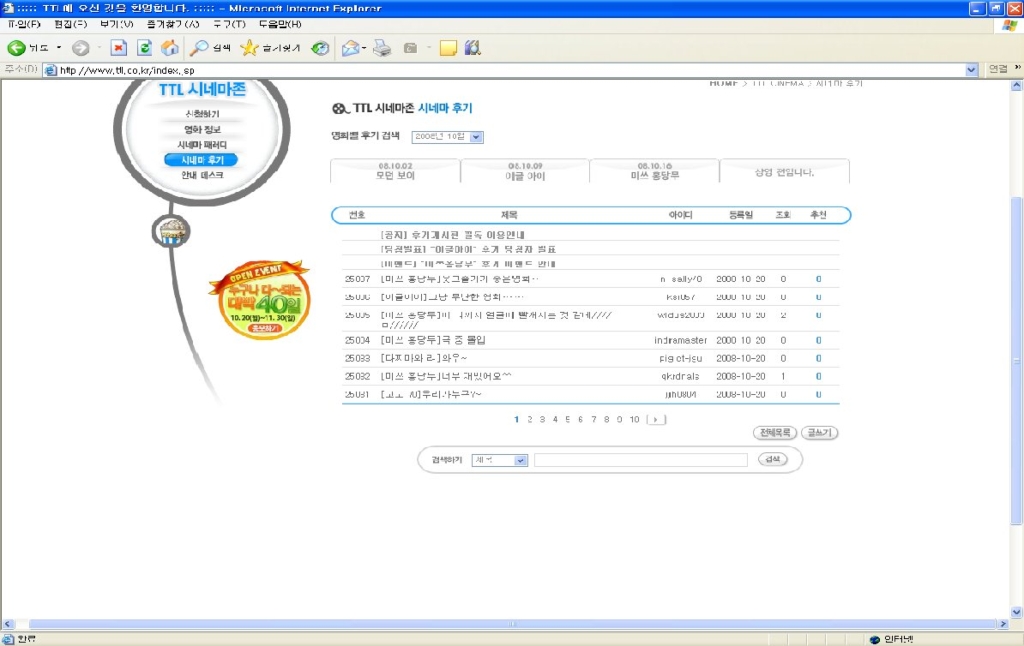Screen dimensions: 1024x646
Task: Go to the Home page icon
Action: (x=170, y=48)
